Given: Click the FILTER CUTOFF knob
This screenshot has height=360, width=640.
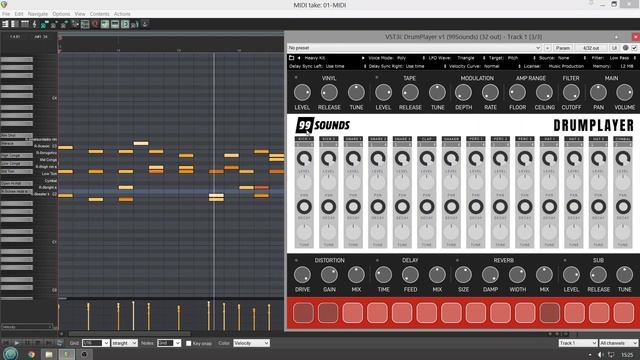Looking at the screenshot, I should 571,93.
